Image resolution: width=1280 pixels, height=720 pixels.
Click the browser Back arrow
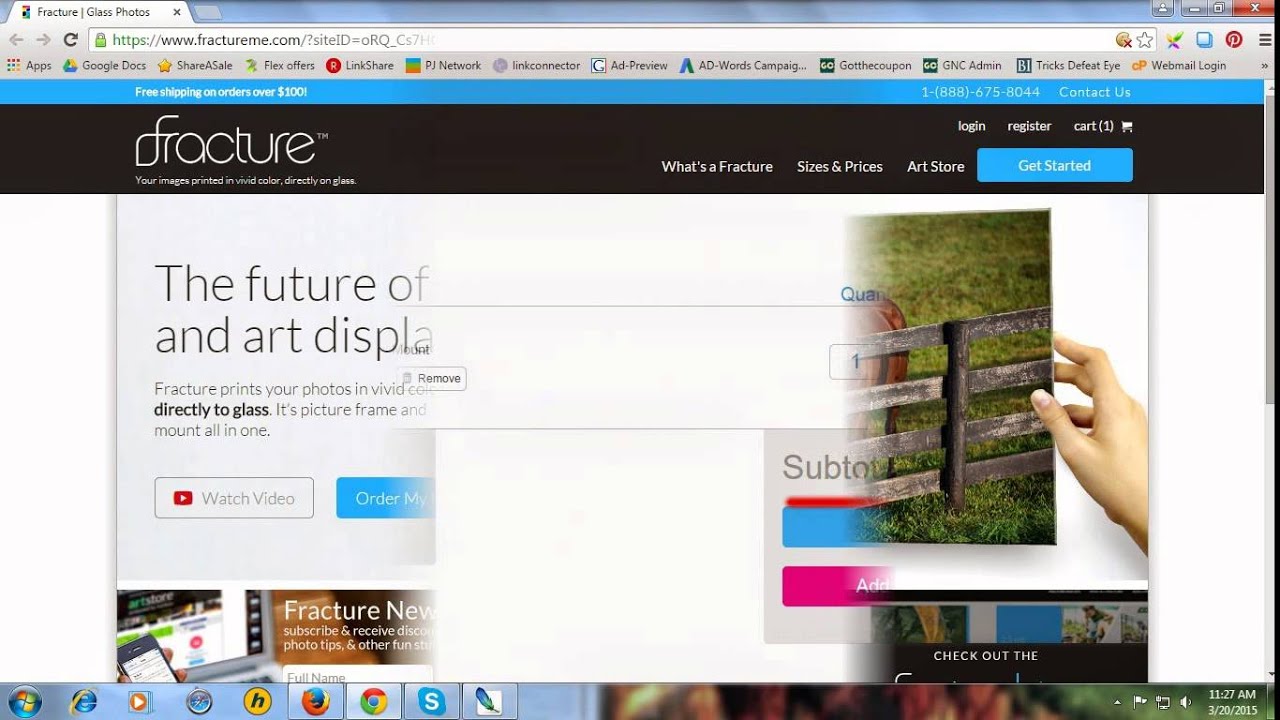point(16,40)
